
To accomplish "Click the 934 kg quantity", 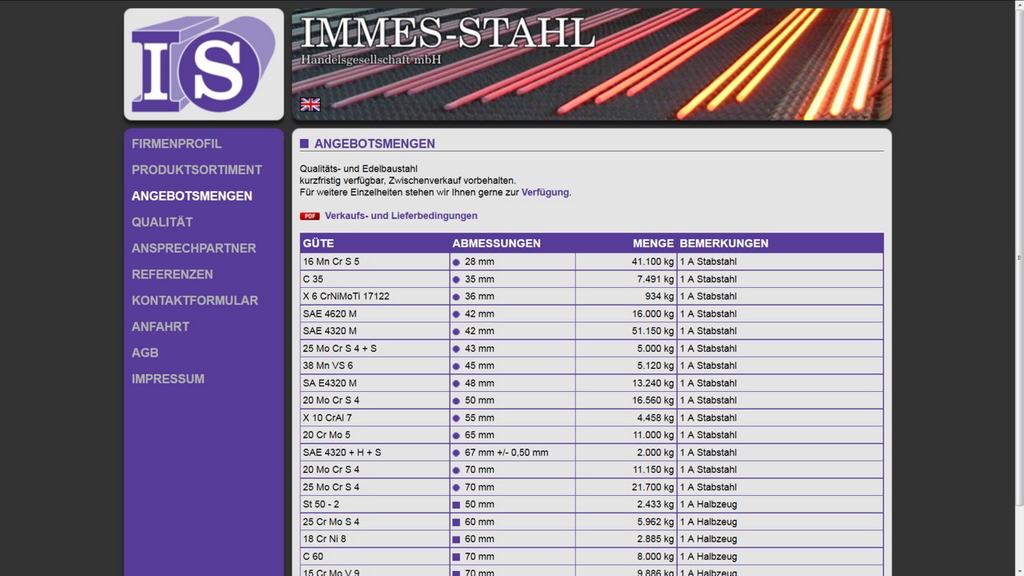I will (x=626, y=296).
